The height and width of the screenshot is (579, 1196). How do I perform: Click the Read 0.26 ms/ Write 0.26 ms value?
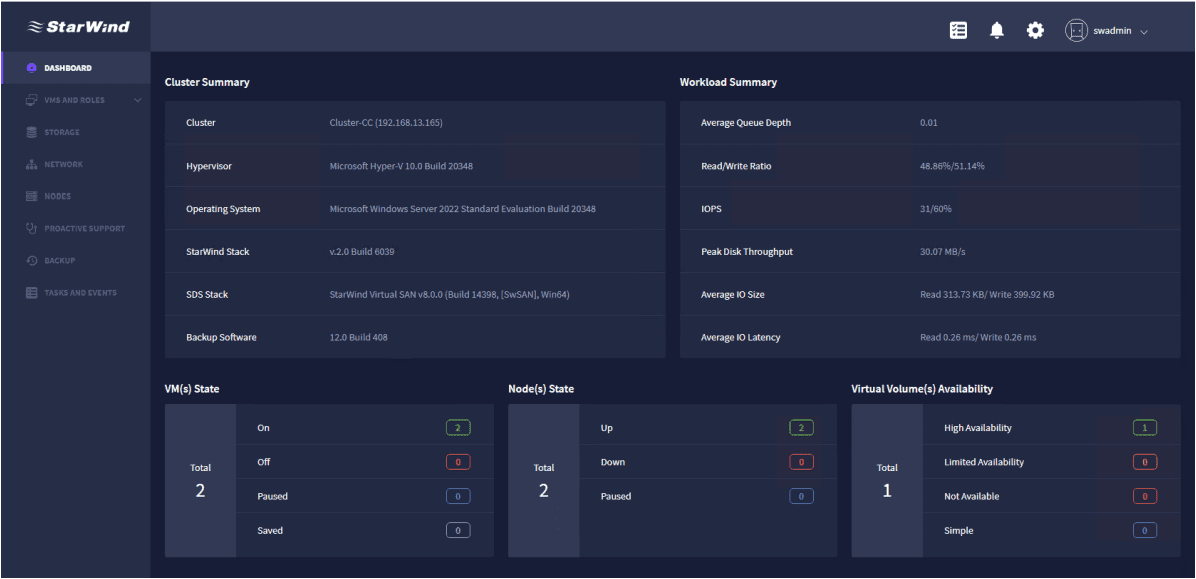(979, 337)
